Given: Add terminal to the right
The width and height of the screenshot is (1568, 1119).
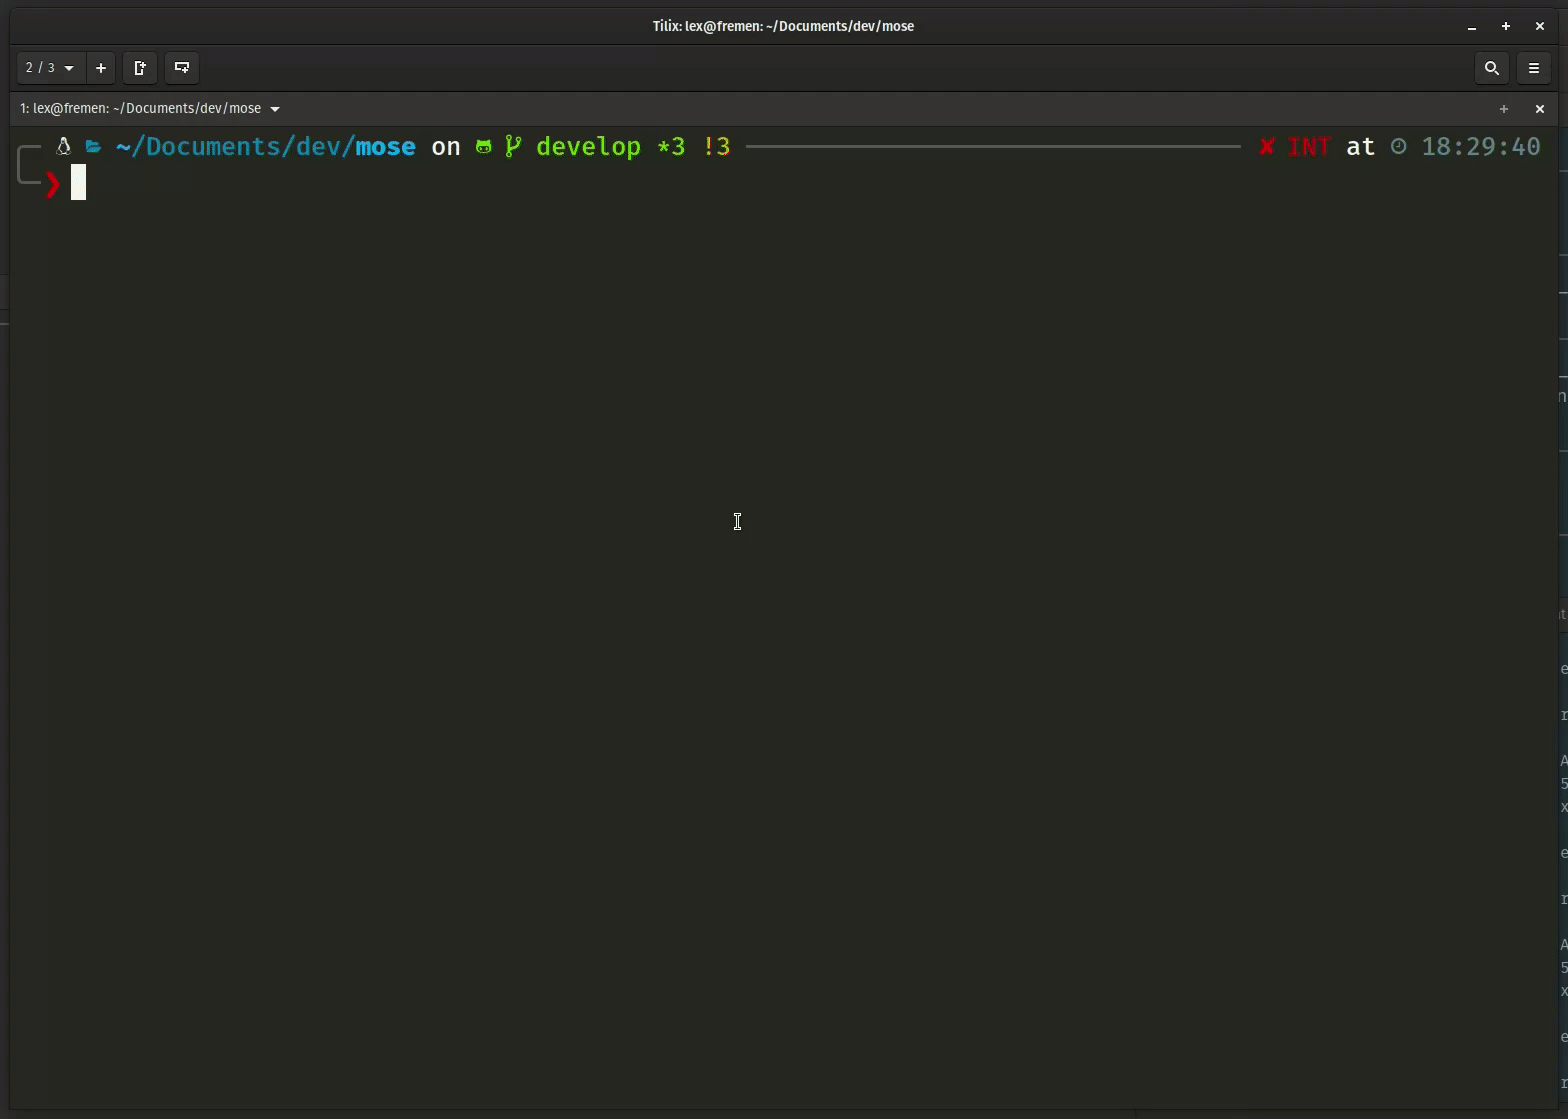Looking at the screenshot, I should [140, 68].
